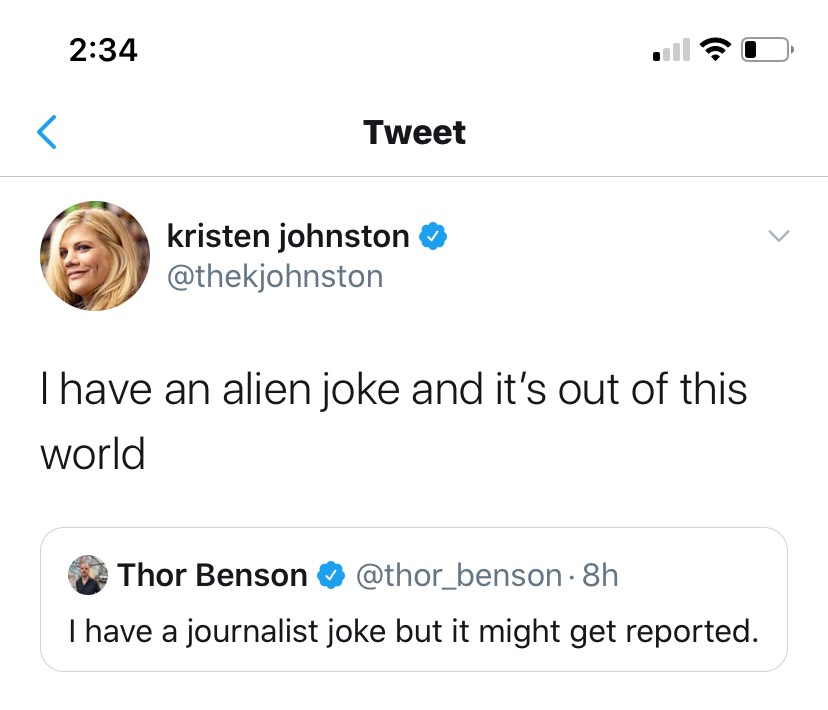Click kristen johnston's verified badge
Viewport: 828px width, 710px height.
[433, 236]
